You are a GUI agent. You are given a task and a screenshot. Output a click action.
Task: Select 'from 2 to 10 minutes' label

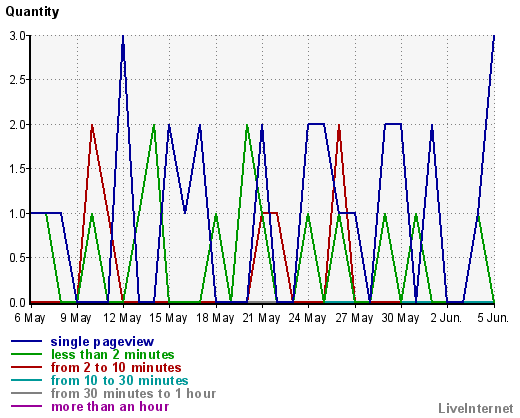point(116,367)
